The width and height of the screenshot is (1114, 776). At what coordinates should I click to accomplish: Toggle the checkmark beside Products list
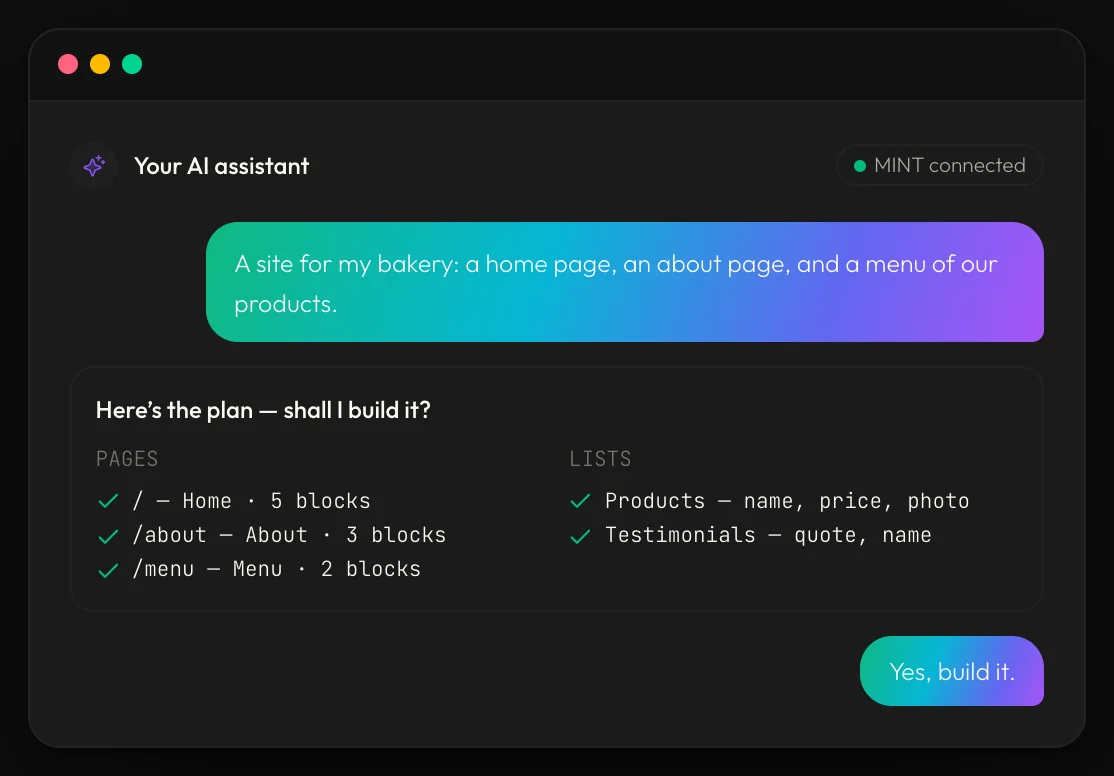[x=580, y=501]
